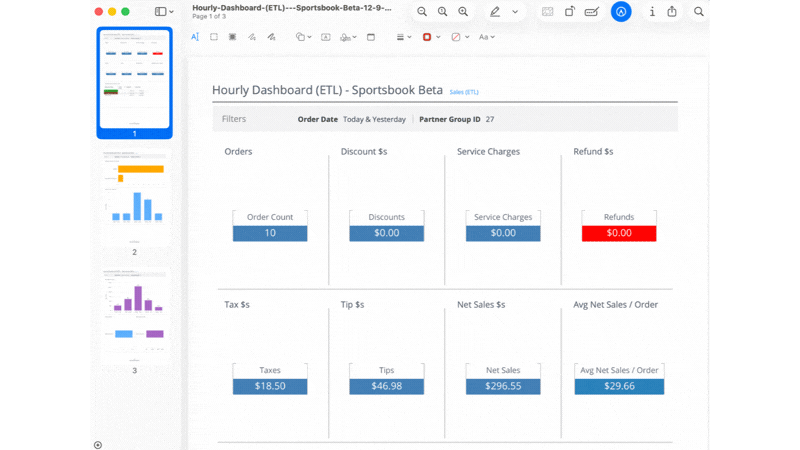800x450 pixels.
Task: Open the highlight pen options chevron
Action: pos(515,12)
